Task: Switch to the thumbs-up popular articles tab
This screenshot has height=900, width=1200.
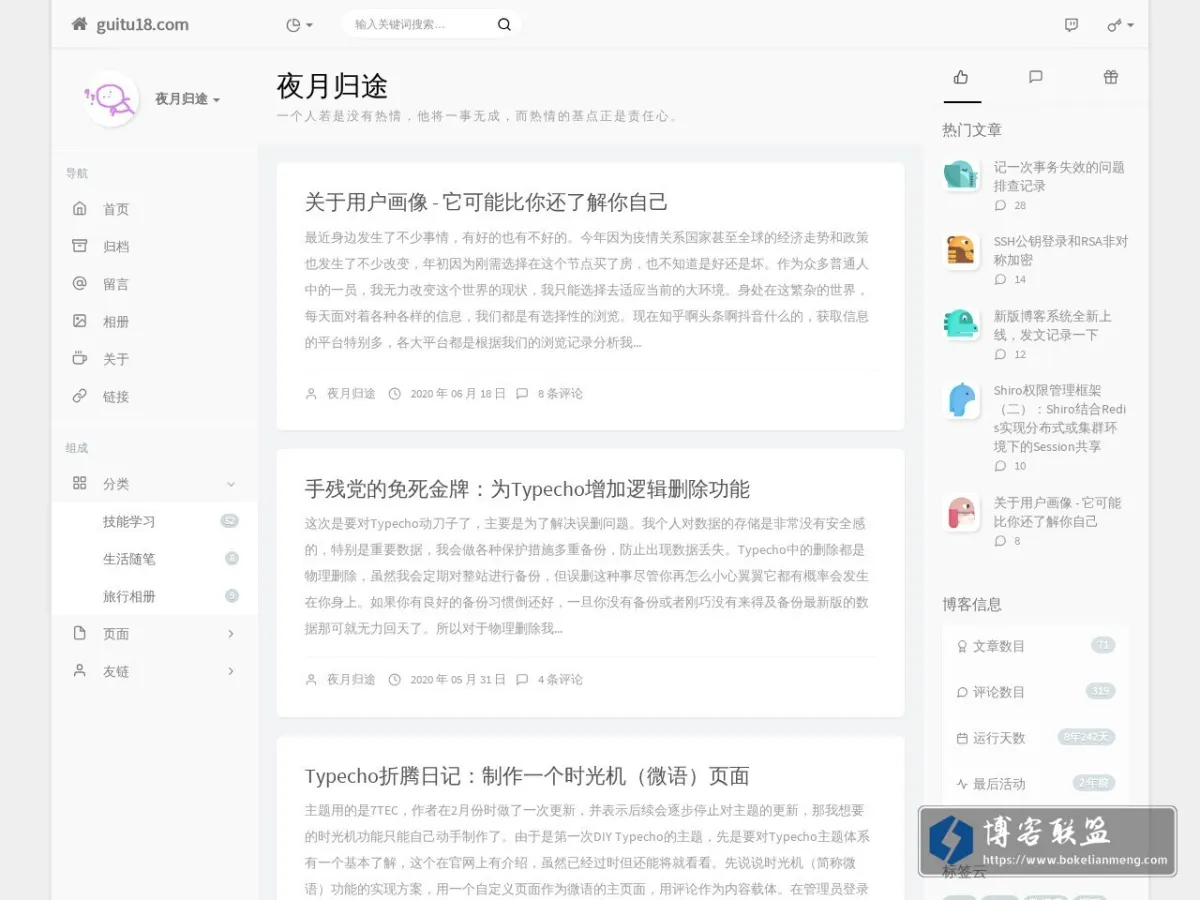Action: tap(961, 77)
